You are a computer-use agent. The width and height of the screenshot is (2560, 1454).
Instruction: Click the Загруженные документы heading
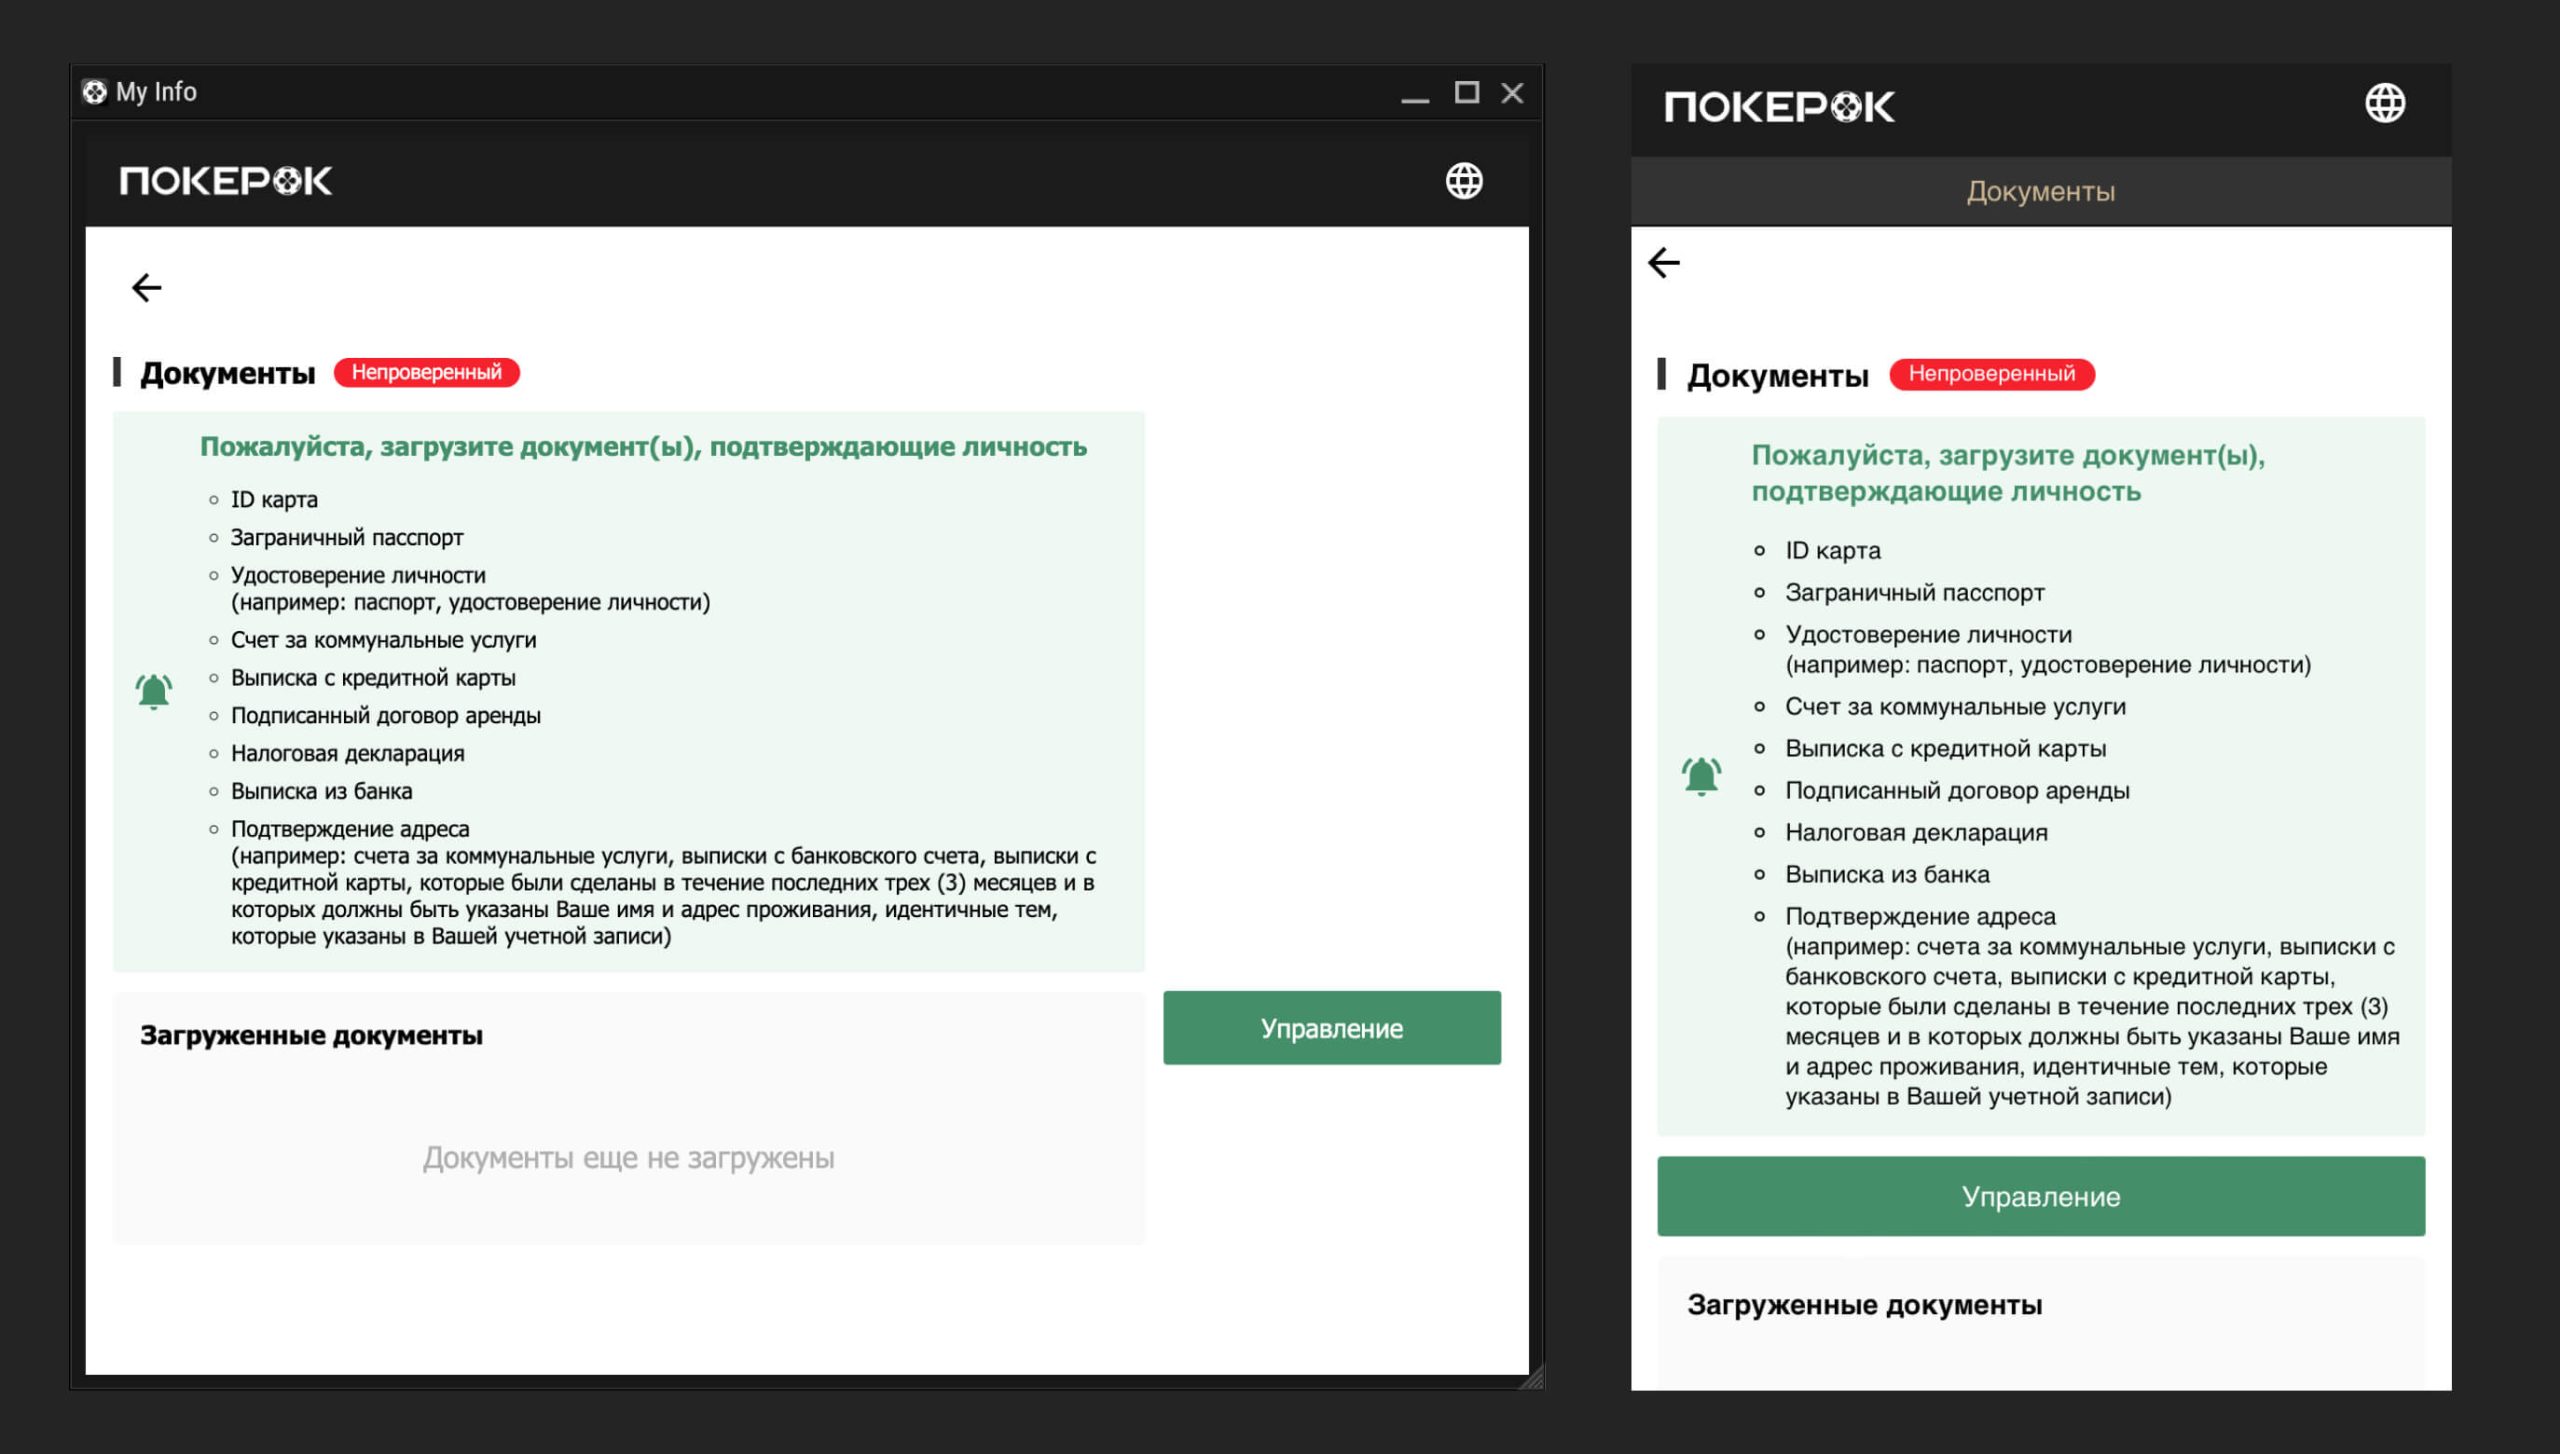[x=311, y=1034]
